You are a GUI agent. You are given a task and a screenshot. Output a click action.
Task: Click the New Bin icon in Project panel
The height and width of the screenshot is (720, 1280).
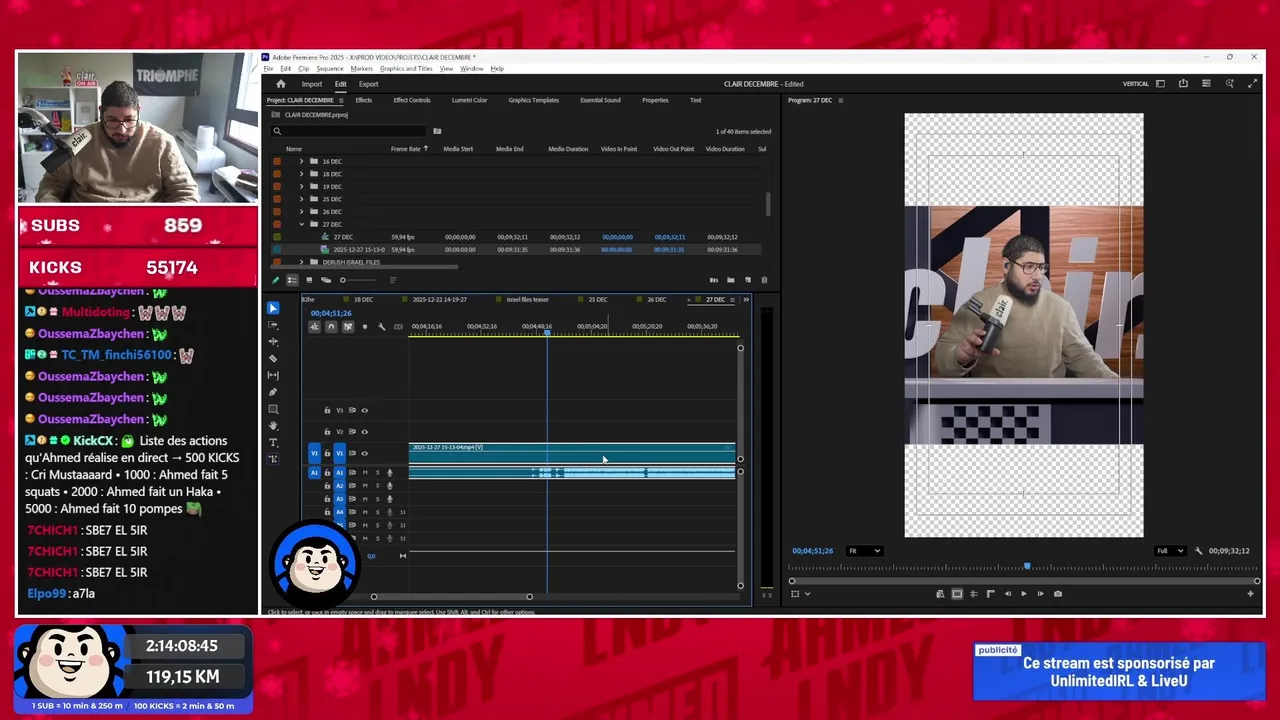(x=731, y=280)
